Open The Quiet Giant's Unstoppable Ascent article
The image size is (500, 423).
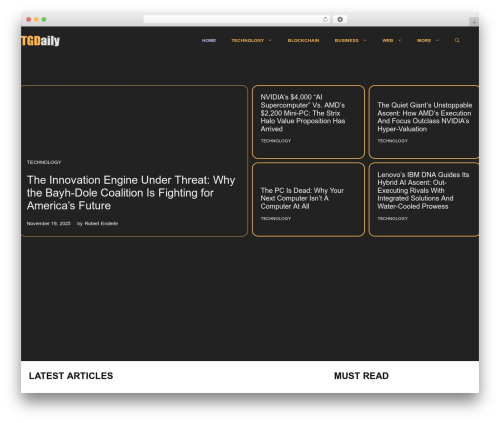(x=425, y=117)
